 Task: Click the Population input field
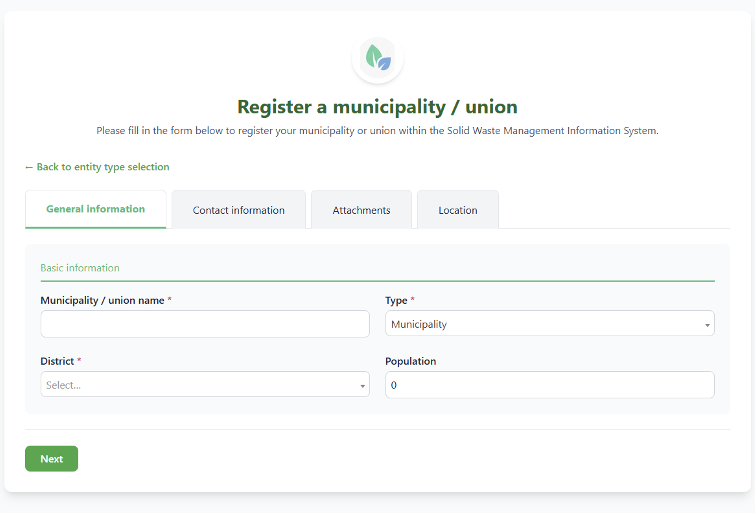[x=550, y=385]
